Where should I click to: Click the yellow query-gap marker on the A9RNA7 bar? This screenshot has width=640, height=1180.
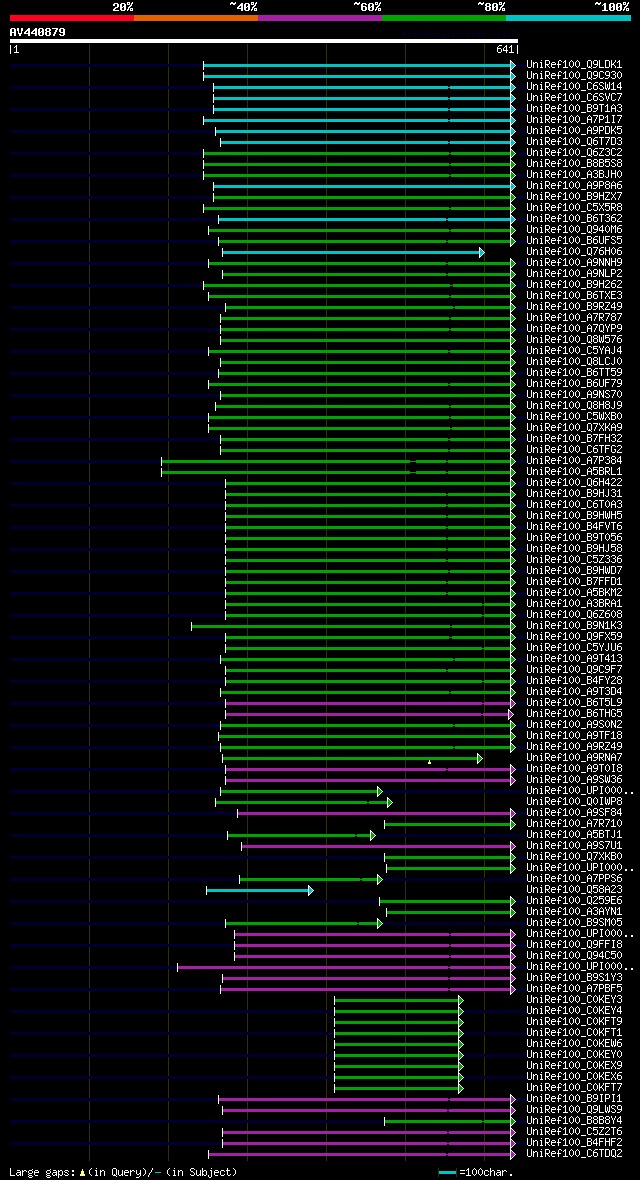click(x=429, y=762)
